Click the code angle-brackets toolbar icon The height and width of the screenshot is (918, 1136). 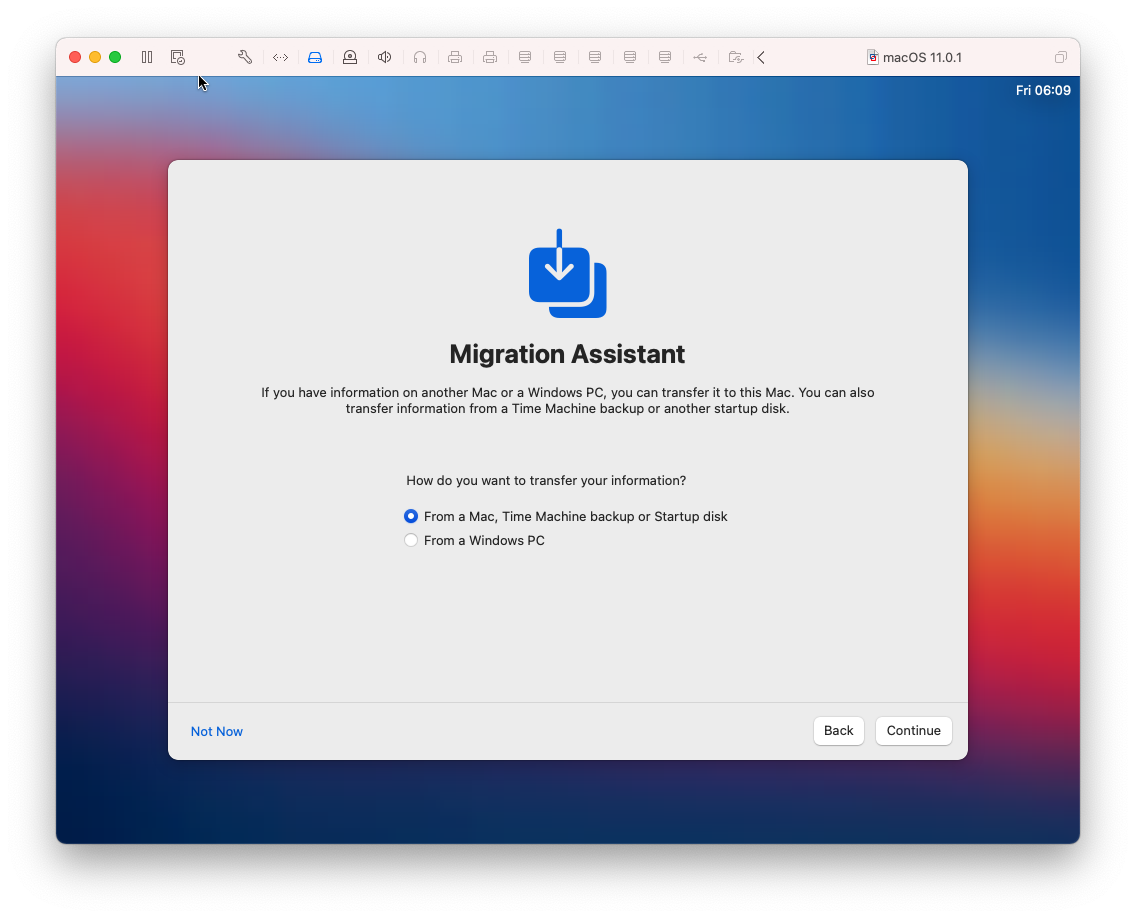point(280,57)
